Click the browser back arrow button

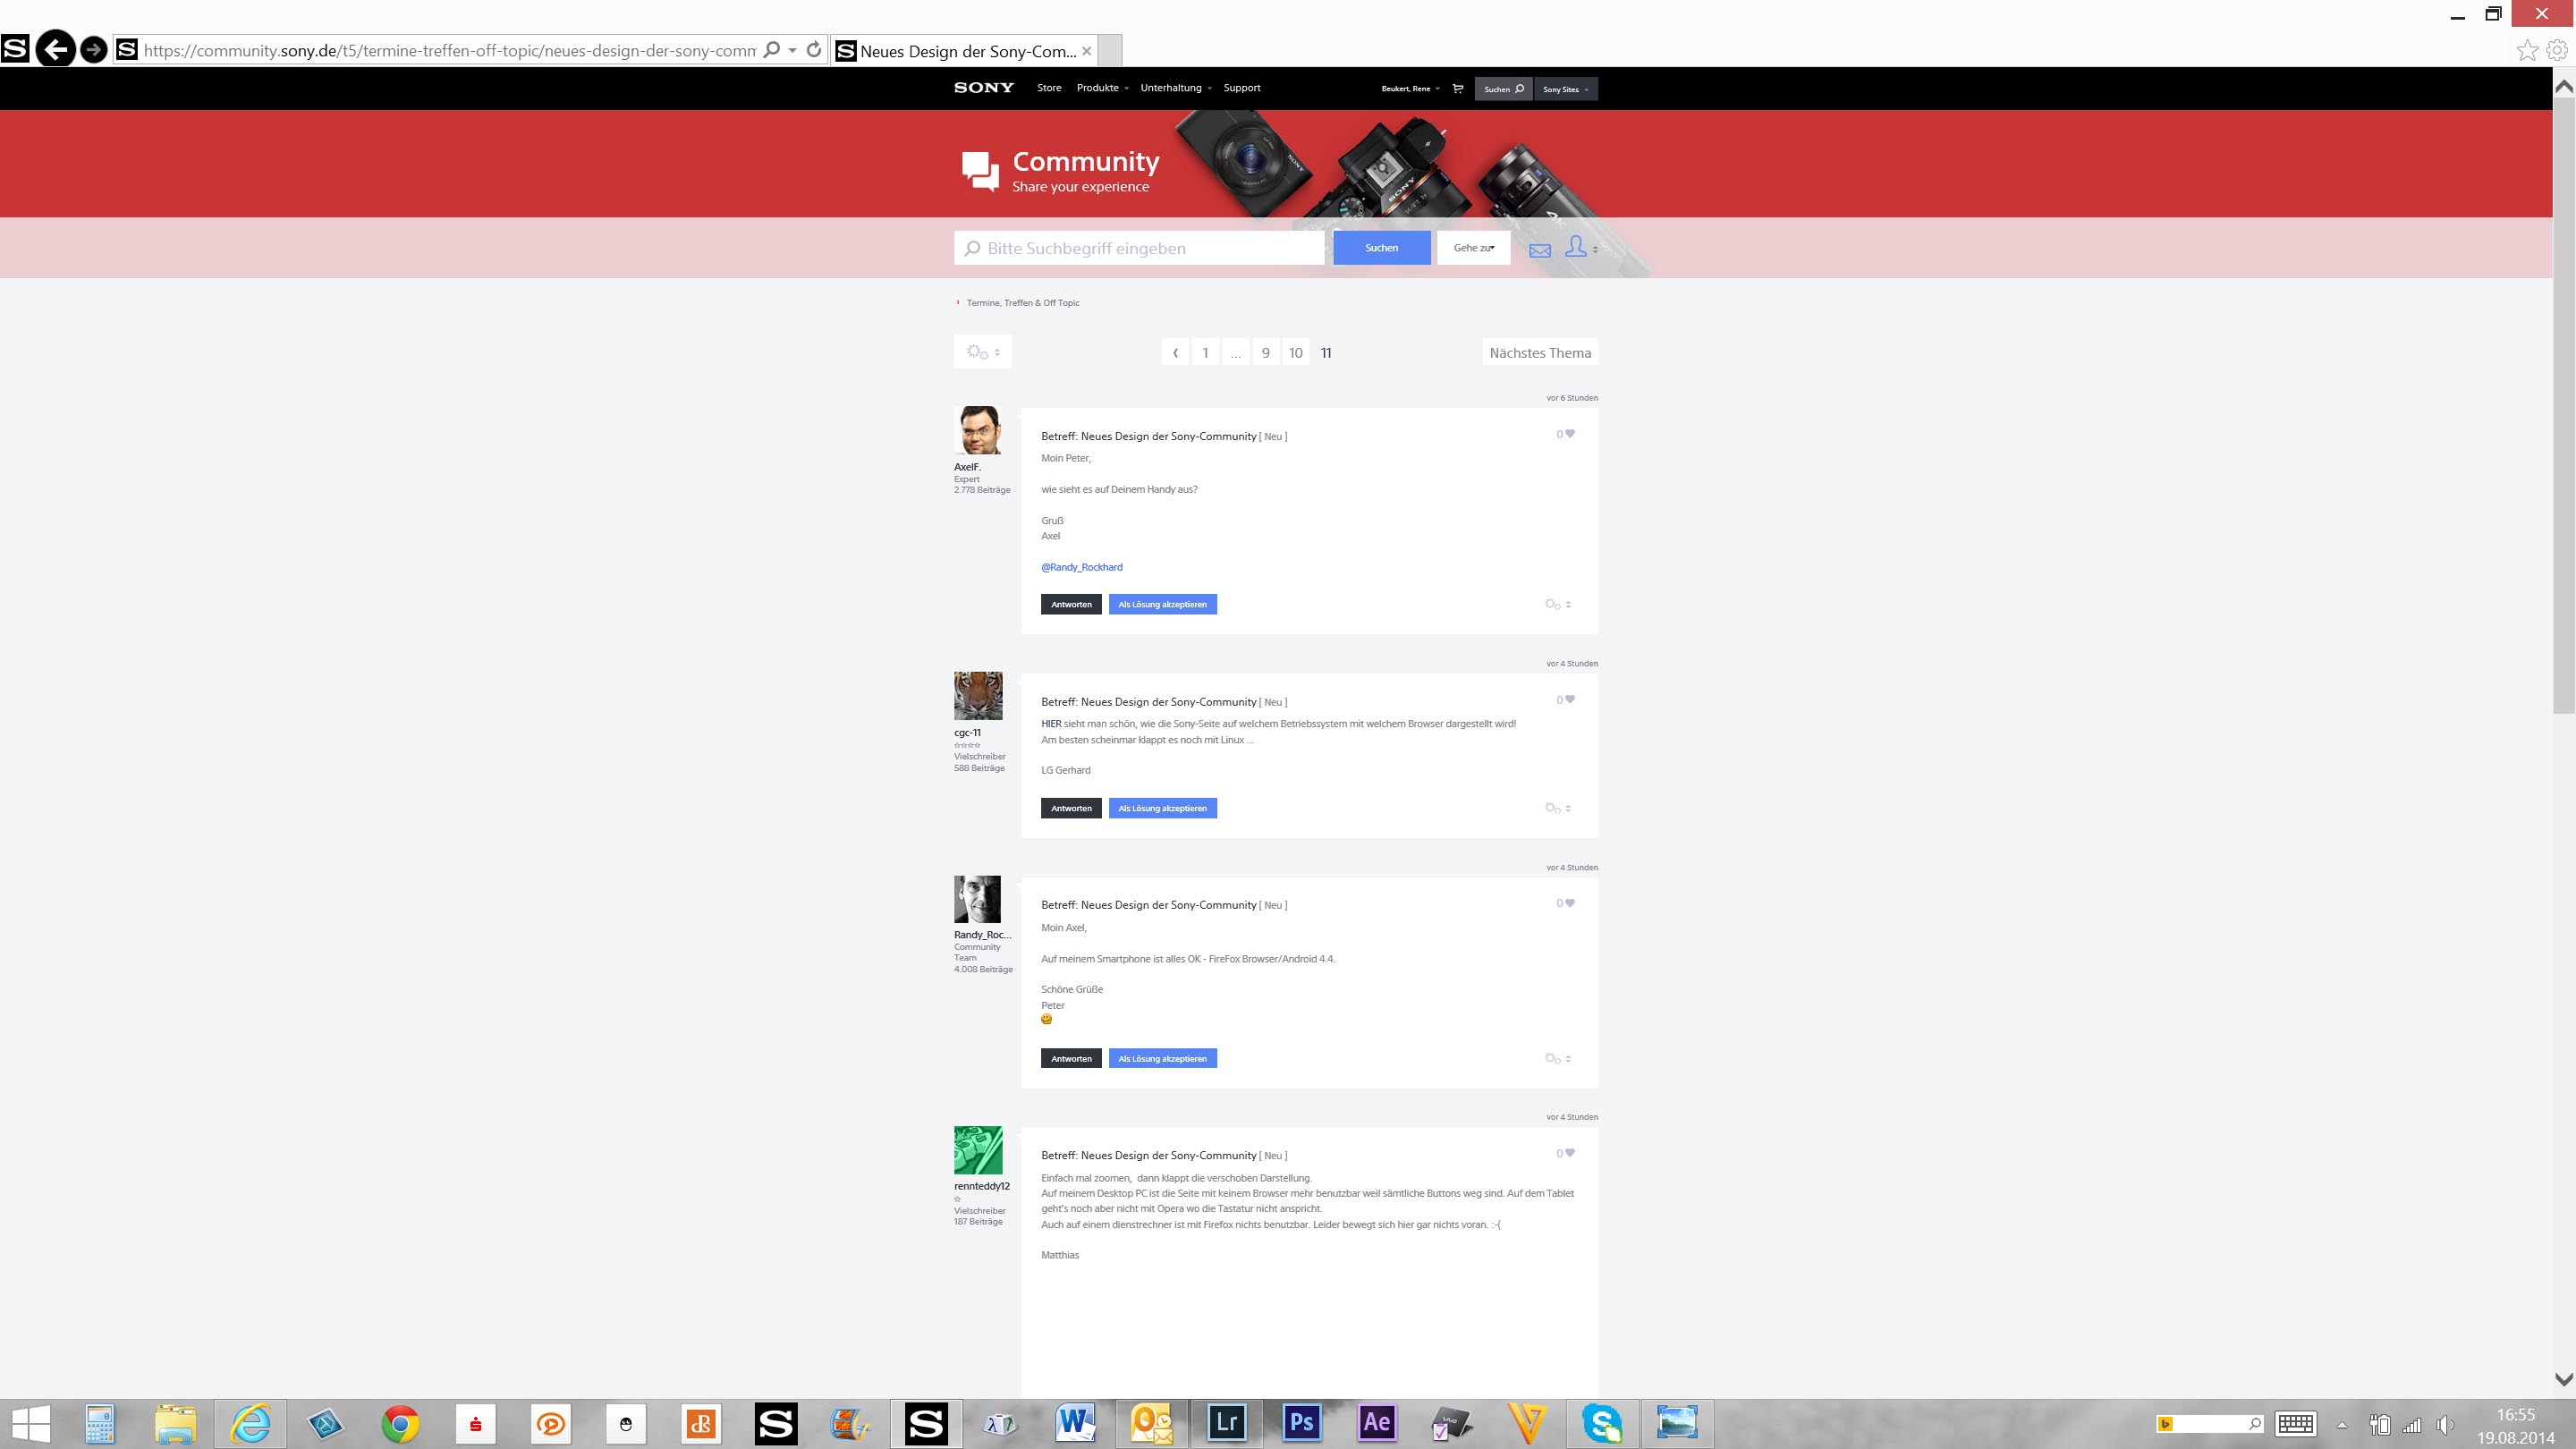tap(55, 49)
